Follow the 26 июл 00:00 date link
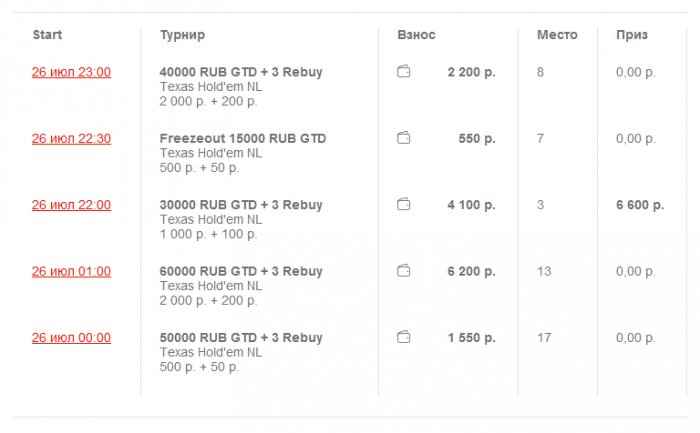The width and height of the screenshot is (700, 433). tap(71, 338)
